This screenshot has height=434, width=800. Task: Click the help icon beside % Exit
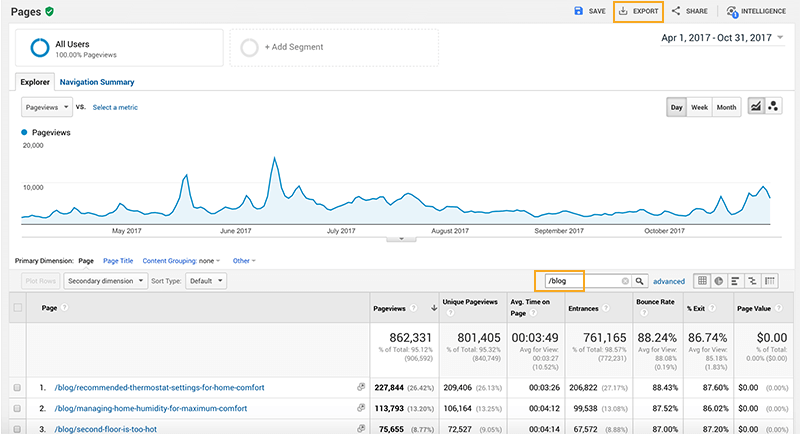tap(712, 308)
